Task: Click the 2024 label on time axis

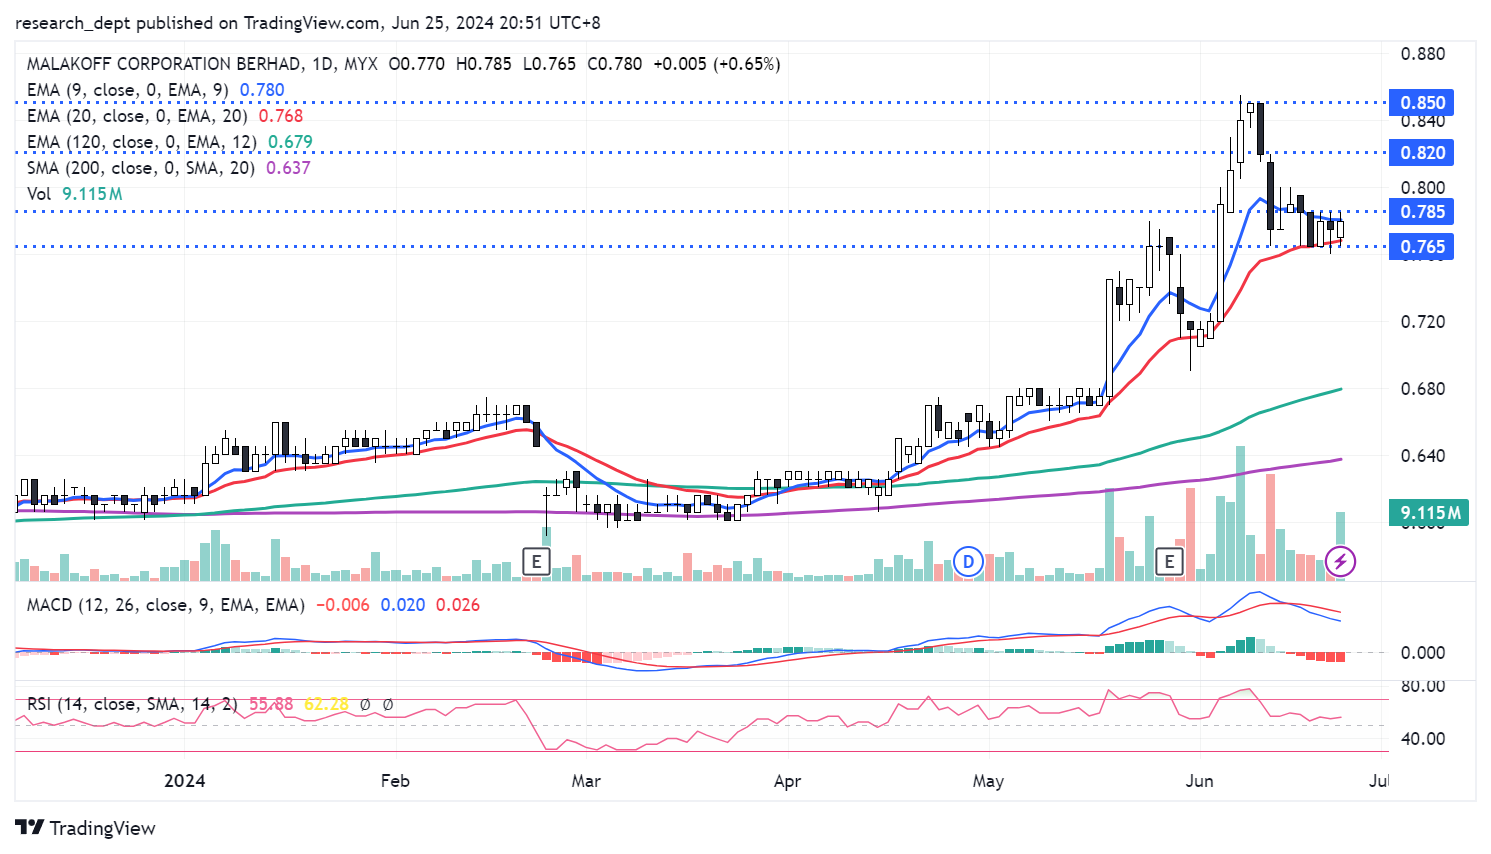Action: [185, 781]
